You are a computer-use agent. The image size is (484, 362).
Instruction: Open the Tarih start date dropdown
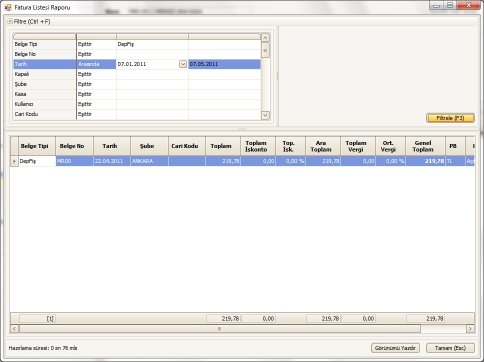coord(183,64)
